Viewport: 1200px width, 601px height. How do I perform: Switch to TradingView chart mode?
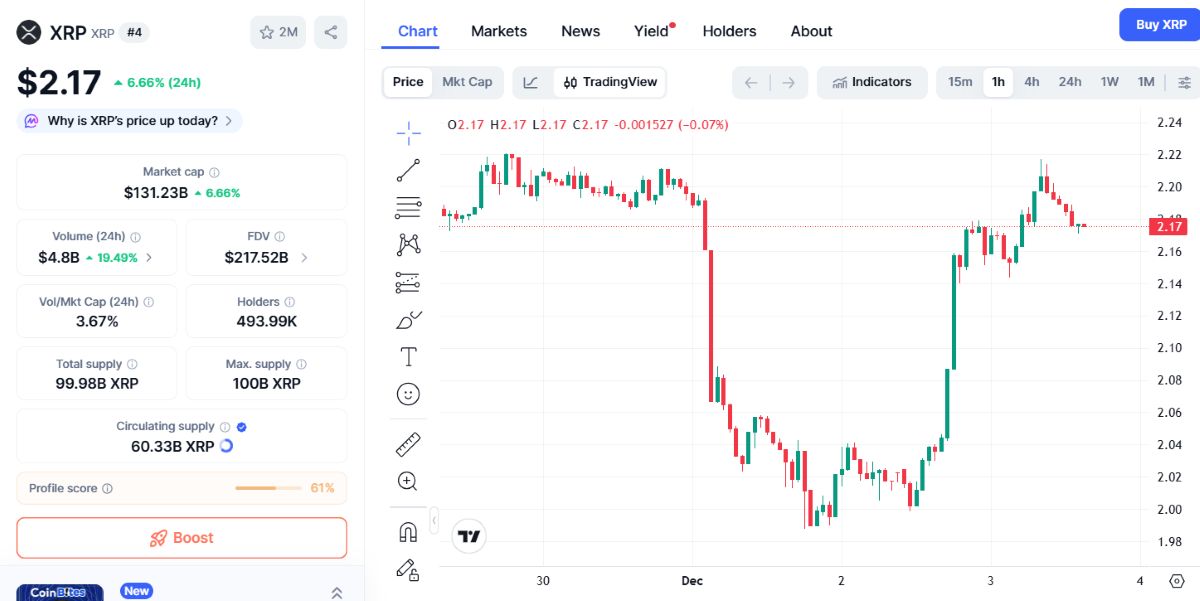tap(610, 82)
